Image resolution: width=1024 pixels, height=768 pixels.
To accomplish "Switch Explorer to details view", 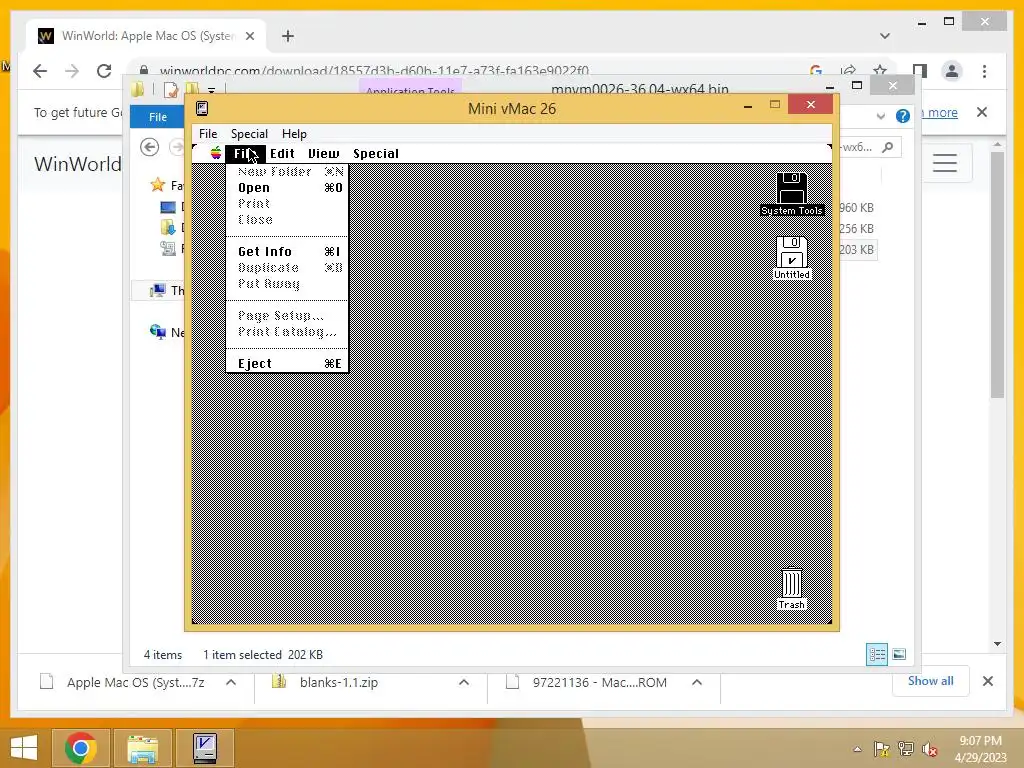I will [x=876, y=654].
